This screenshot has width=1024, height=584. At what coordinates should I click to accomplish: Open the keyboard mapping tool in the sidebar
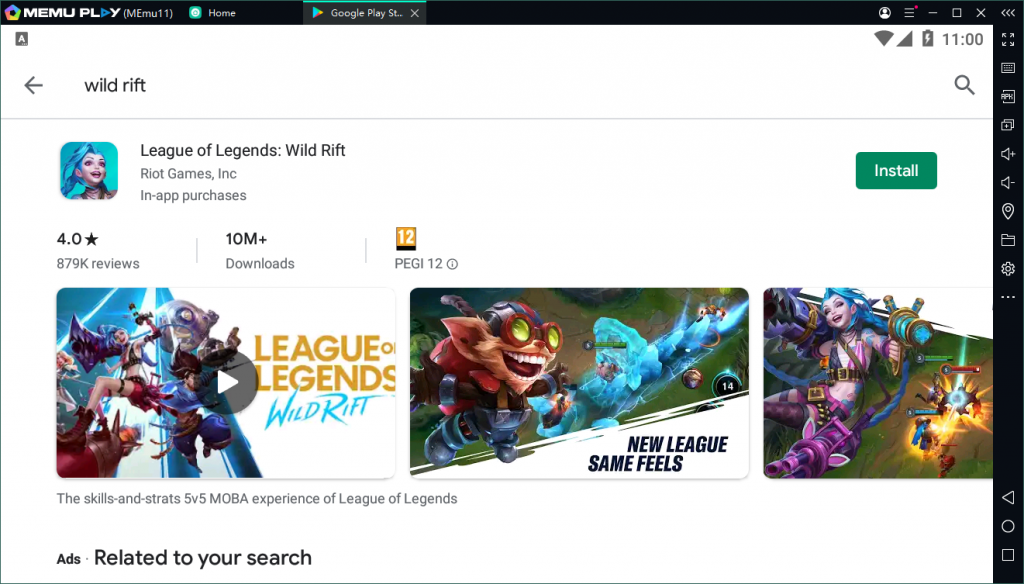coord(1008,68)
